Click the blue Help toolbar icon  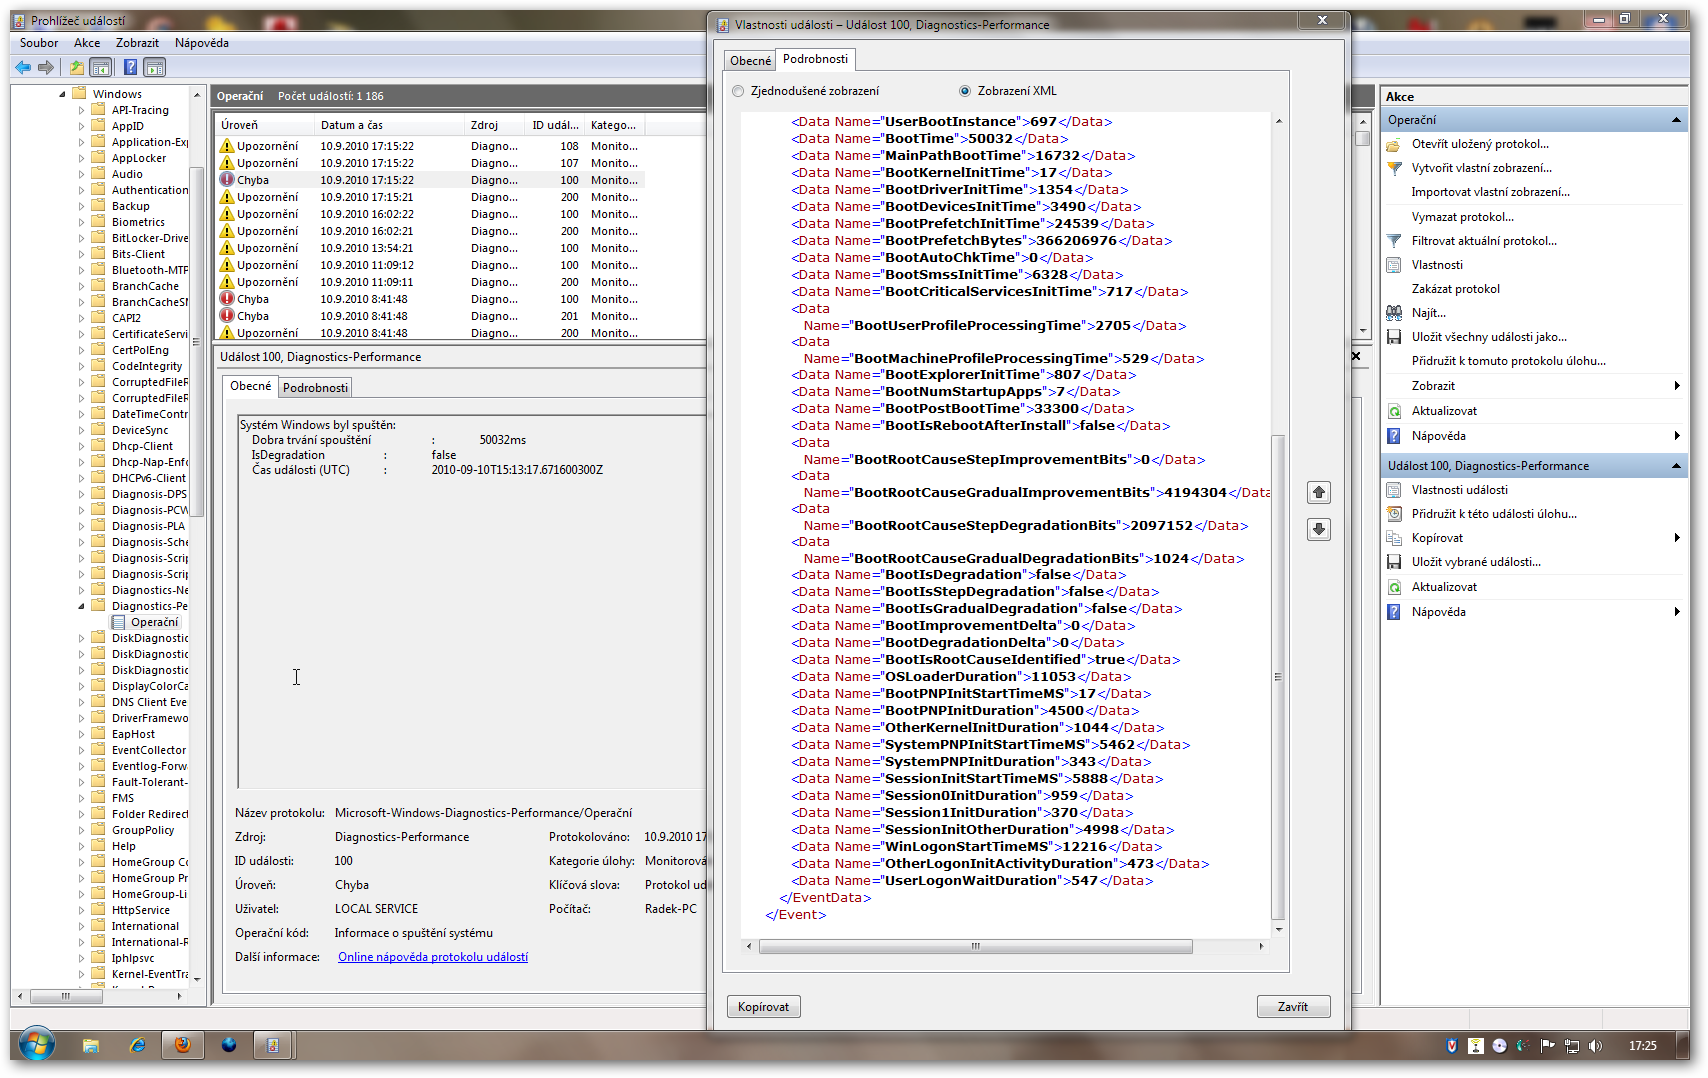pyautogui.click(x=130, y=67)
